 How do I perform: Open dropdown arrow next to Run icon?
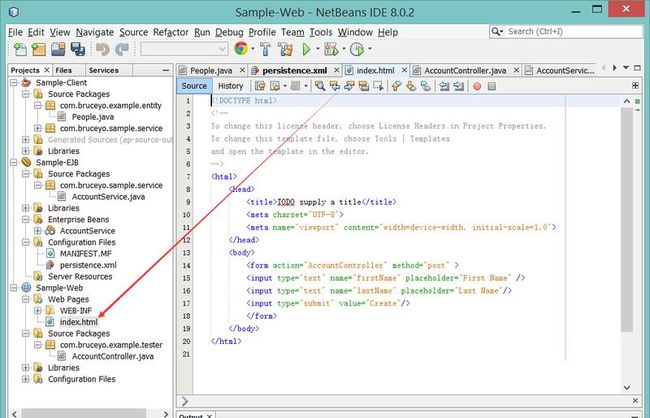pyautogui.click(x=318, y=49)
